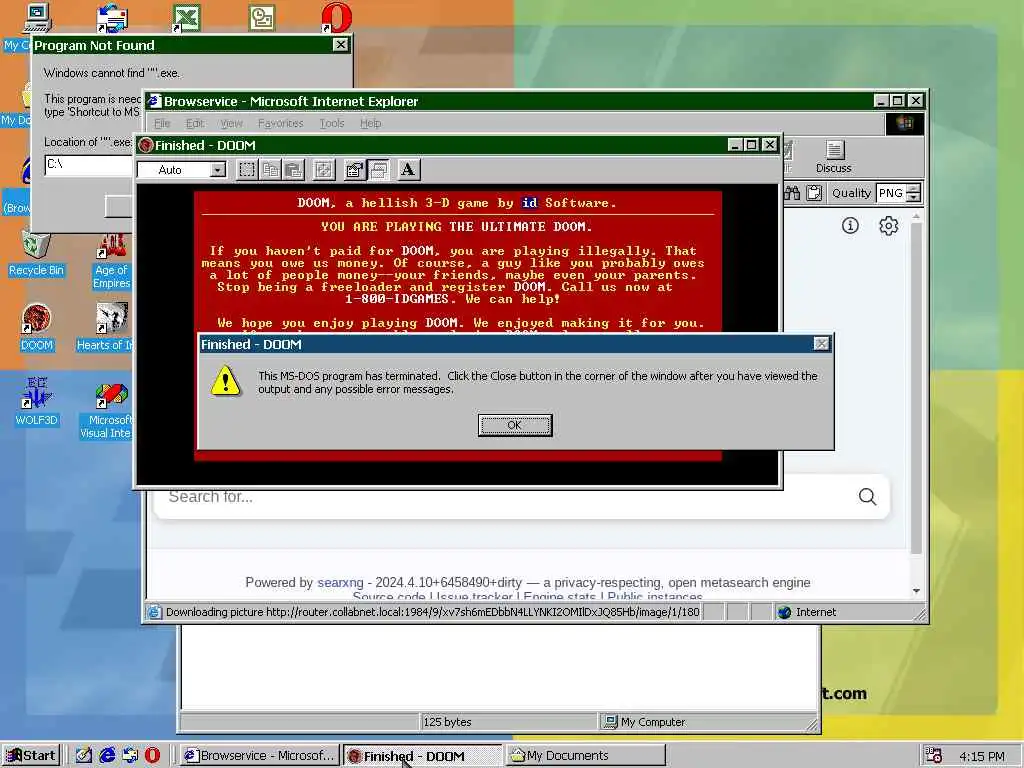Click the magnifier search icon in search box
1024x768 pixels.
867,497
